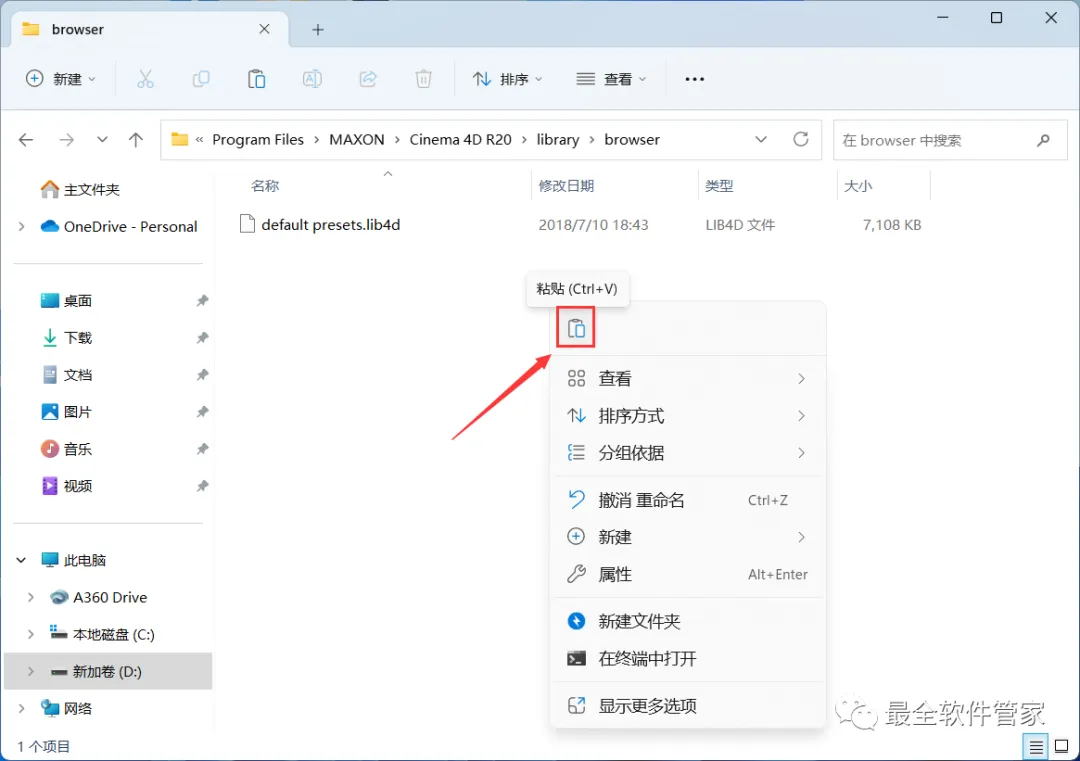
Task: Open 新建 submenu in context menu
Action: (688, 537)
